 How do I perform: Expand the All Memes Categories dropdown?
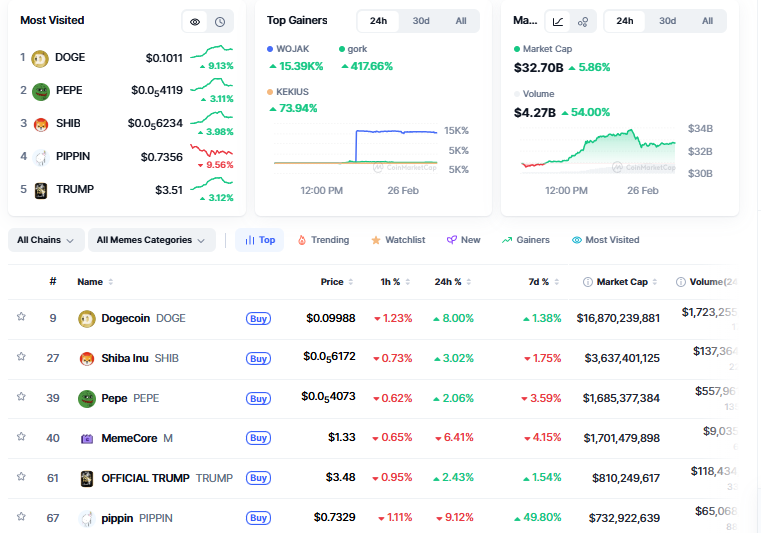(151, 240)
